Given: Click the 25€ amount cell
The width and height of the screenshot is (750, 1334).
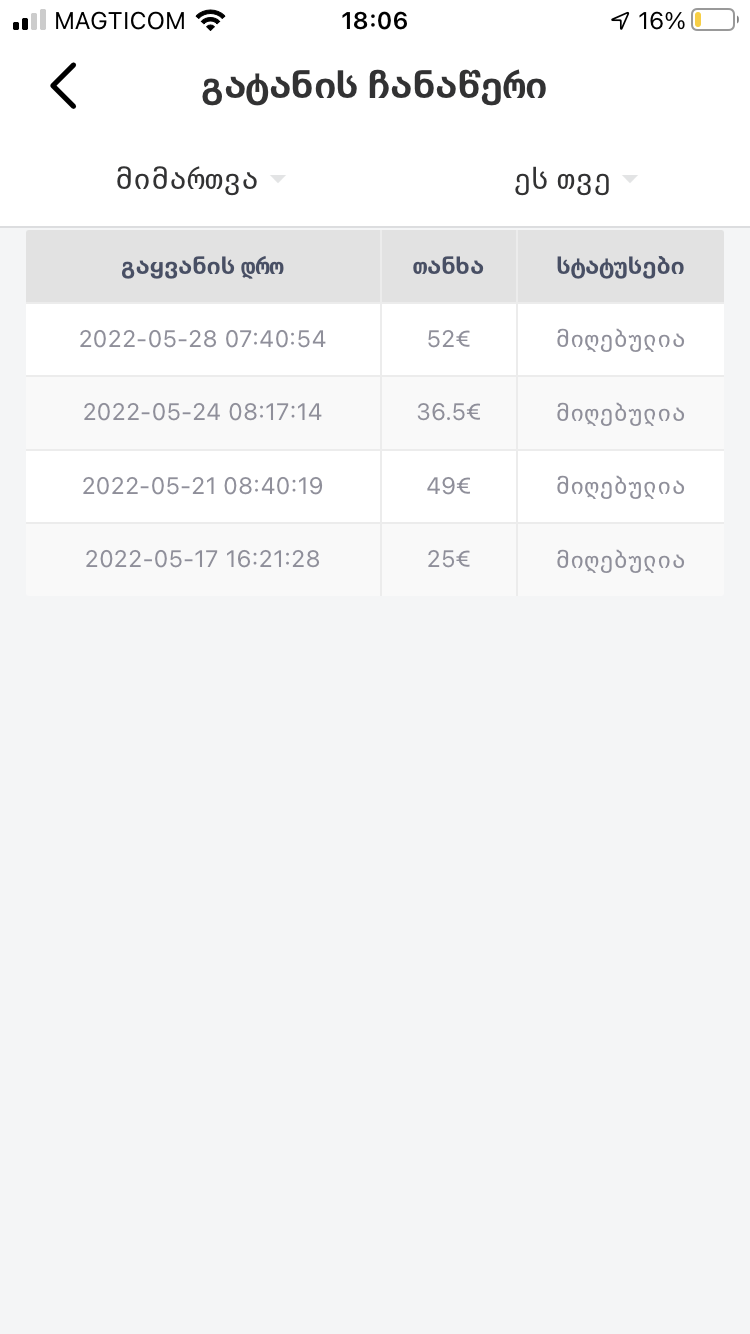Looking at the screenshot, I should tap(448, 559).
